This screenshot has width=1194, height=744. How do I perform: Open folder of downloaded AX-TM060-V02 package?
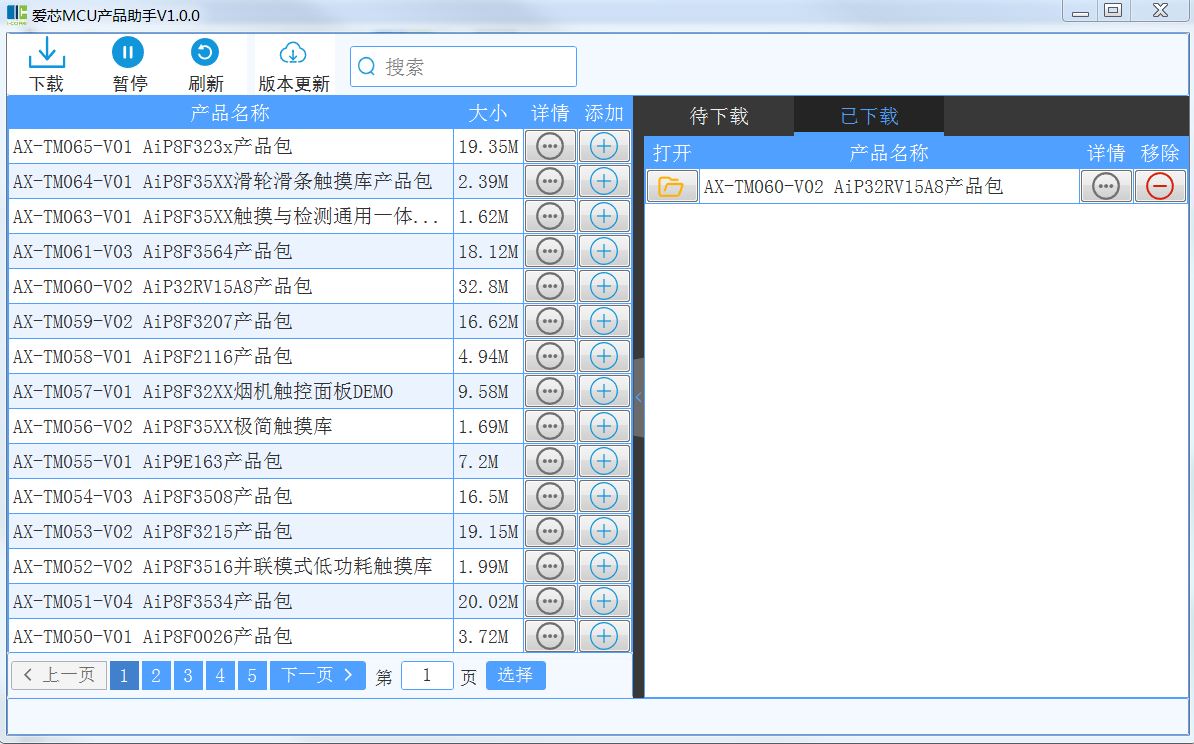tap(671, 187)
